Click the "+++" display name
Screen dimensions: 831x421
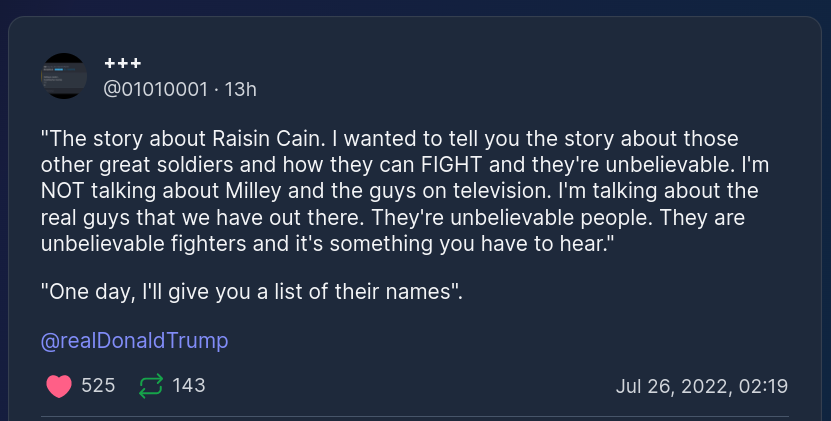coord(122,64)
